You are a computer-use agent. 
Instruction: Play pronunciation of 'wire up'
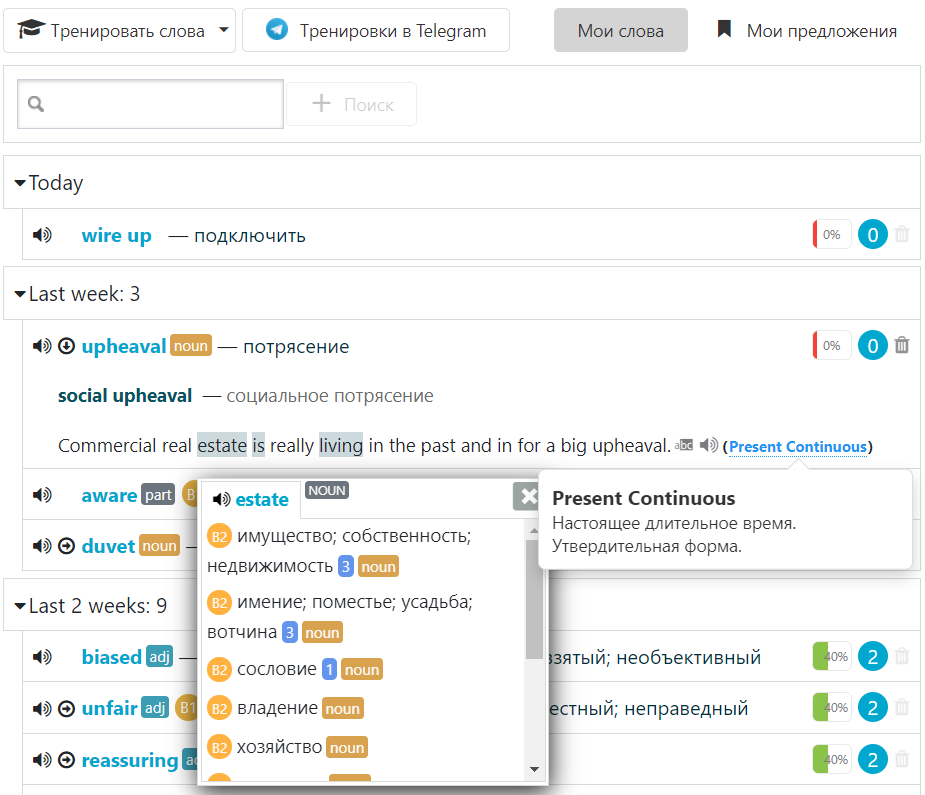point(41,236)
